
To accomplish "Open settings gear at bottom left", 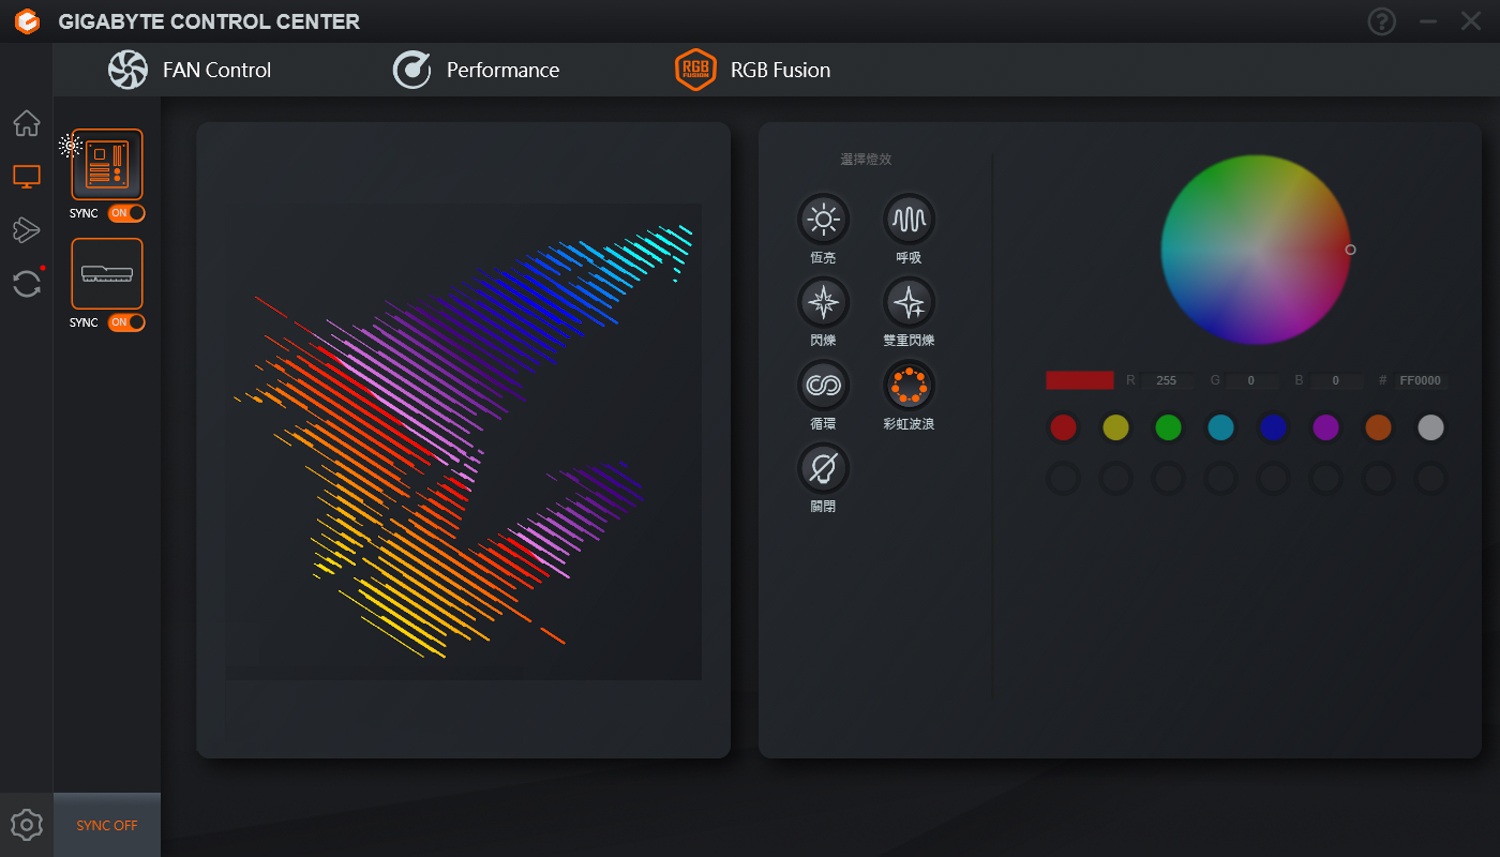I will click(26, 825).
